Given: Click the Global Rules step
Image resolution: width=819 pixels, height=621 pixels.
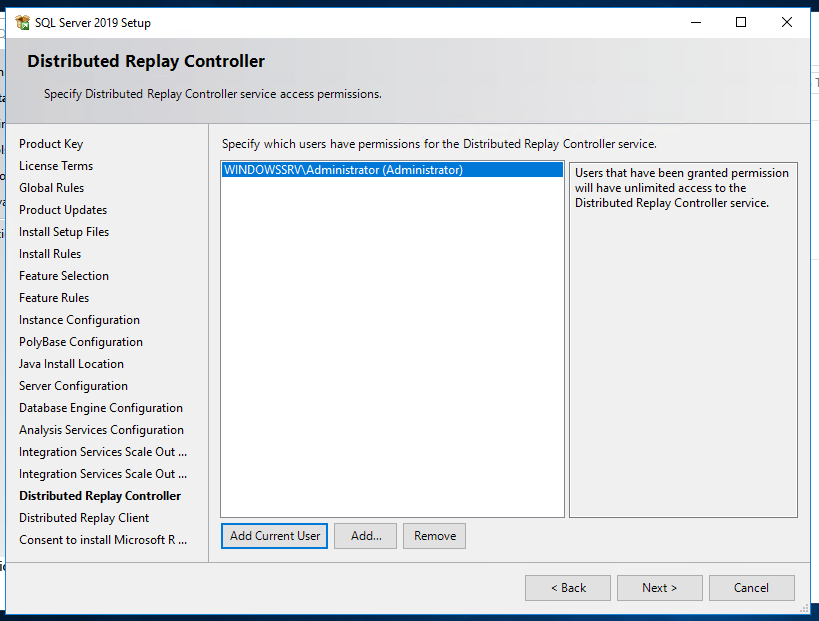Looking at the screenshot, I should [51, 188].
